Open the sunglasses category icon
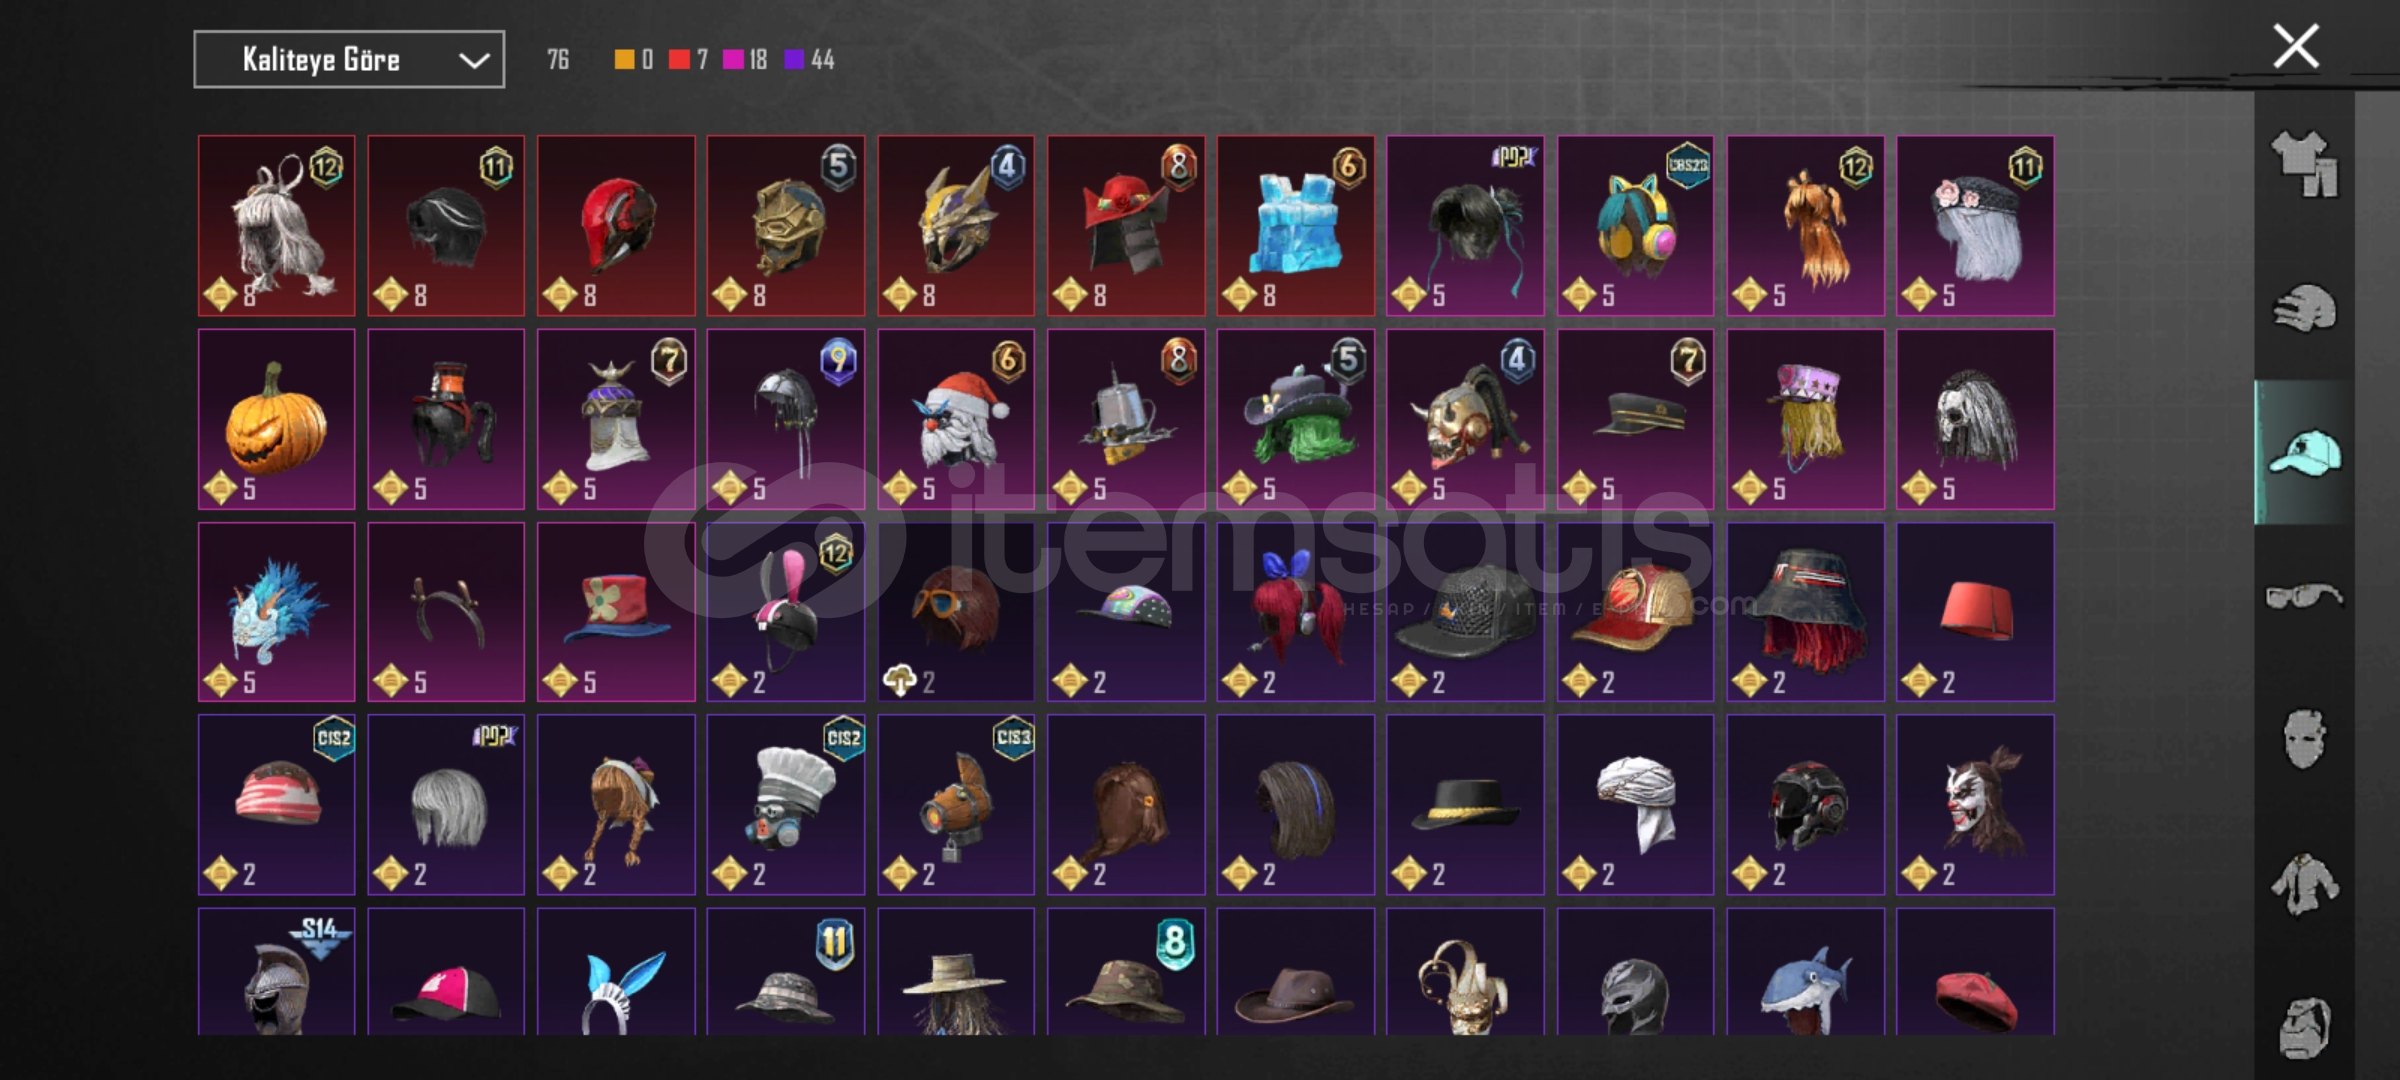Viewport: 2400px width, 1080px height. pos(2305,596)
